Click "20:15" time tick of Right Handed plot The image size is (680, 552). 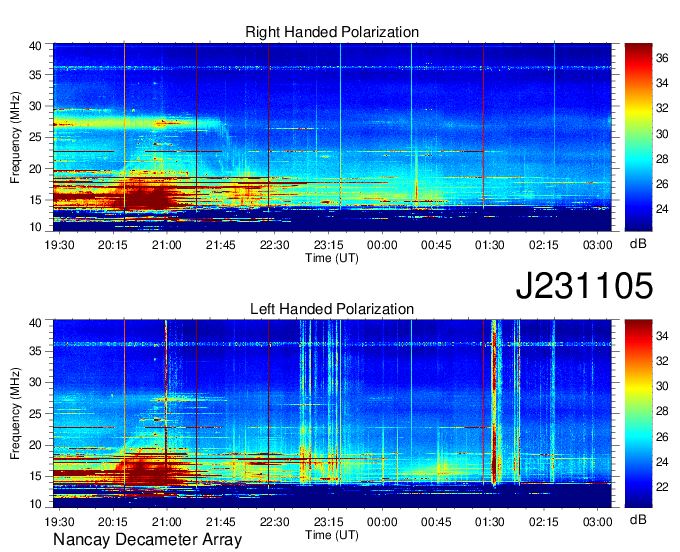[x=113, y=245]
